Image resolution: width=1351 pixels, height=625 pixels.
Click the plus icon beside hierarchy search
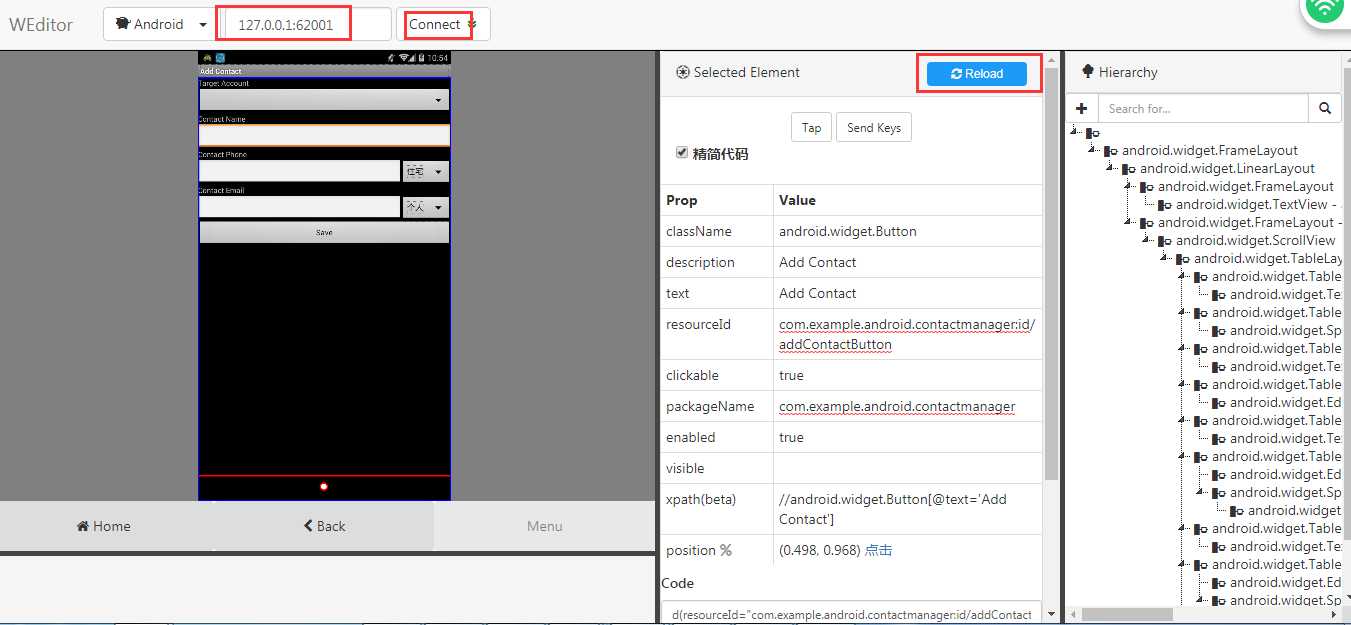pos(1082,108)
